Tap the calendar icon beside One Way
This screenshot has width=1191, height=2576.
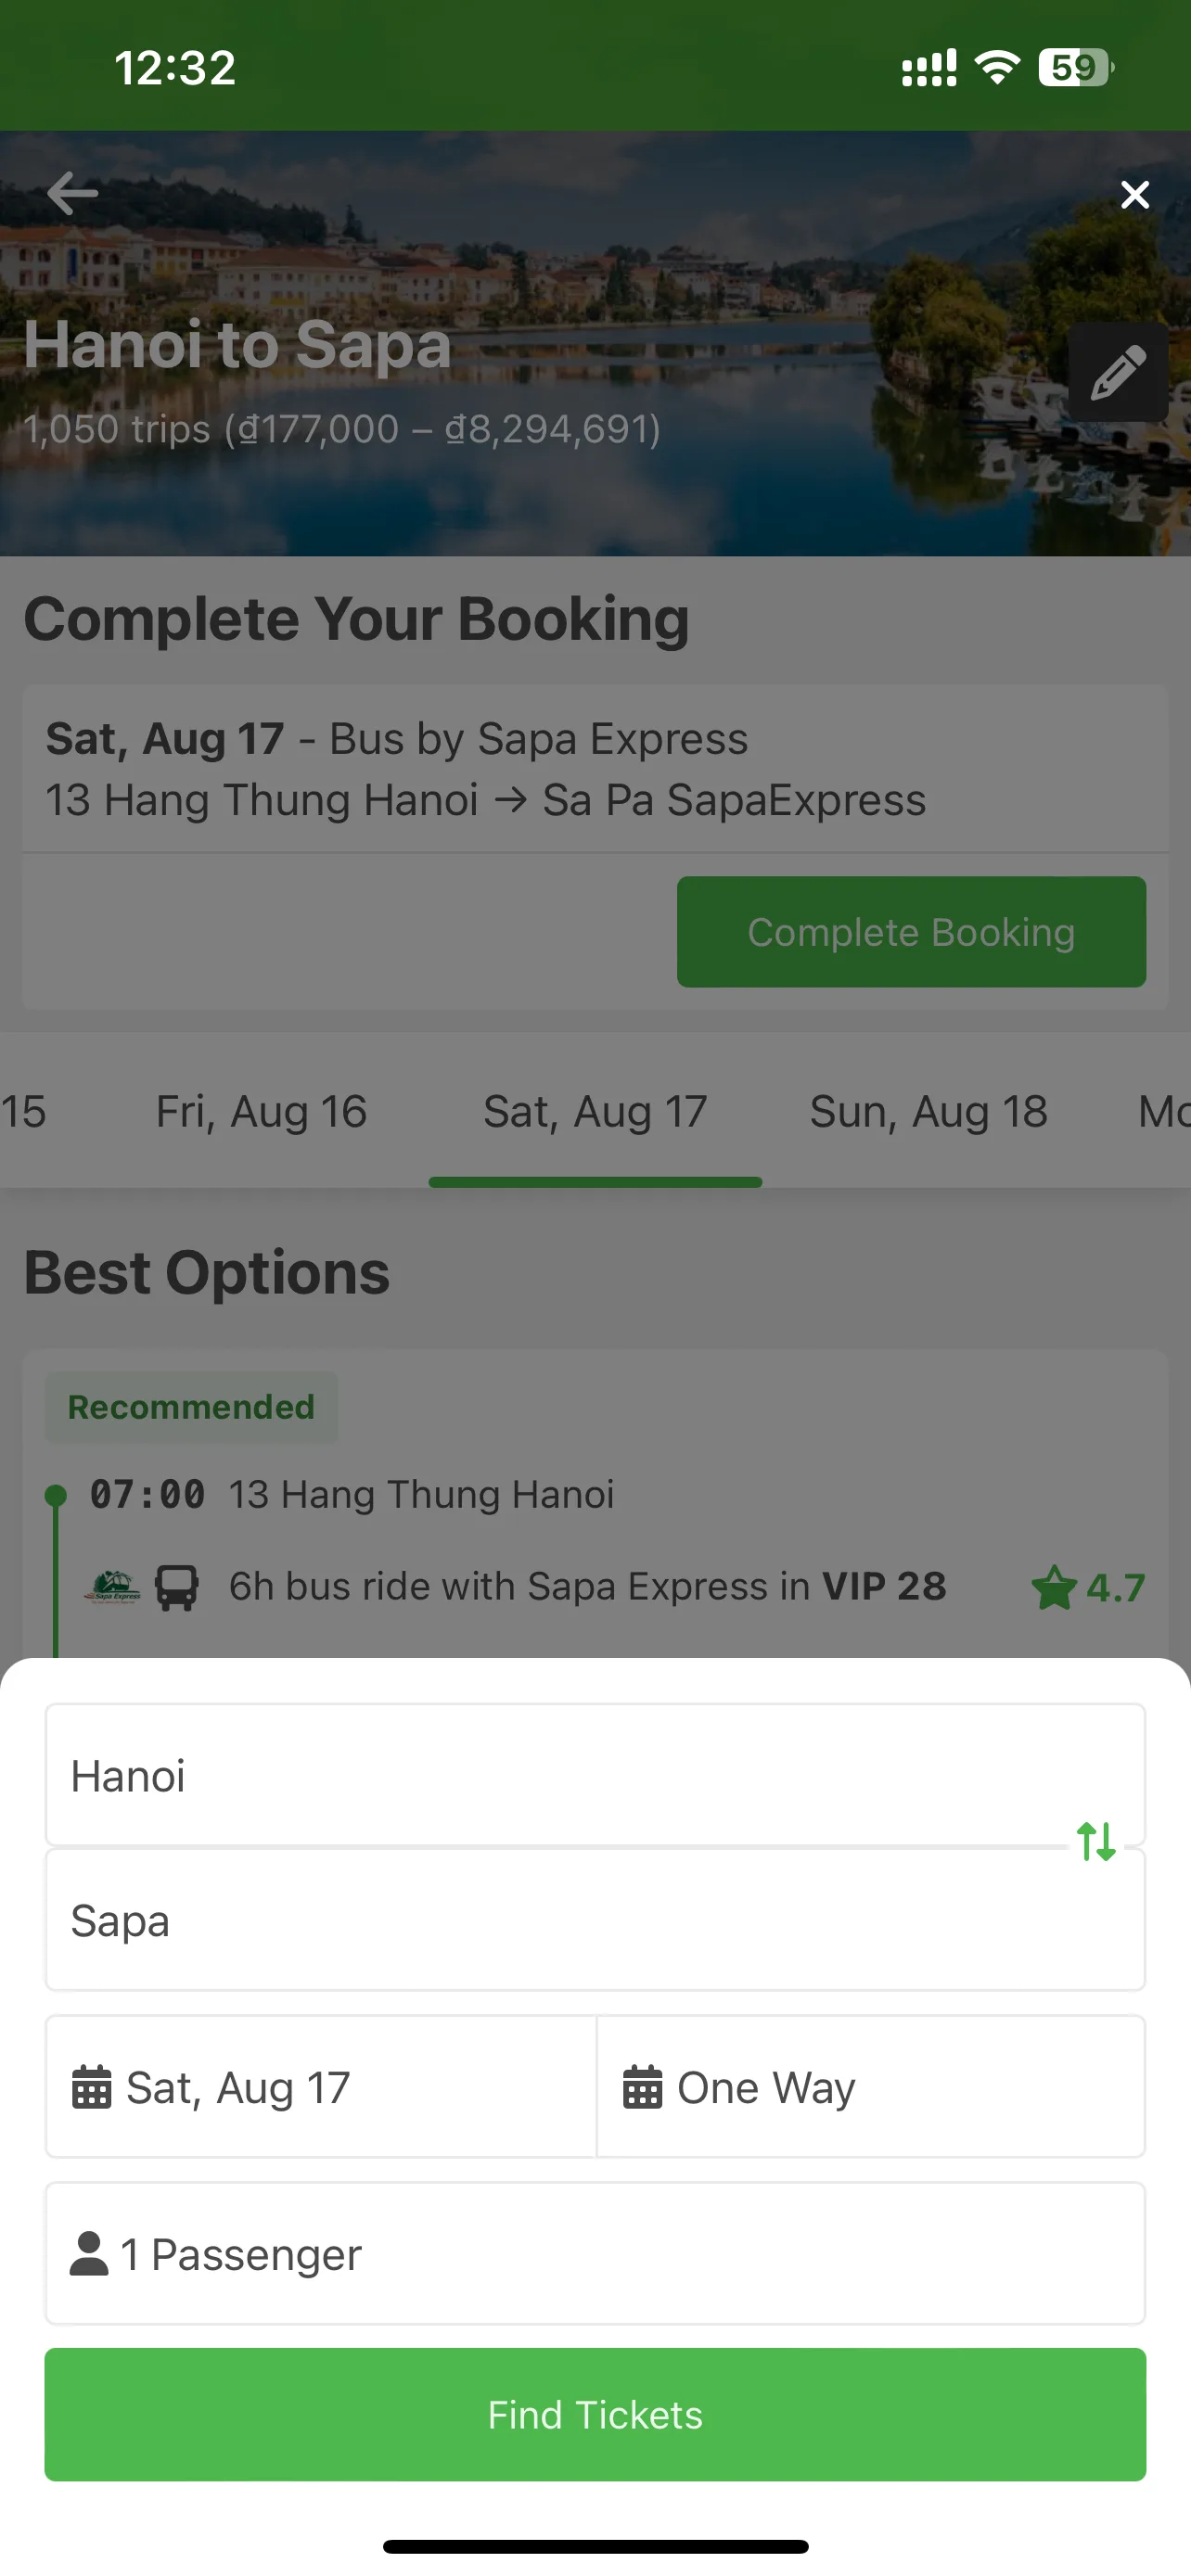click(642, 2087)
